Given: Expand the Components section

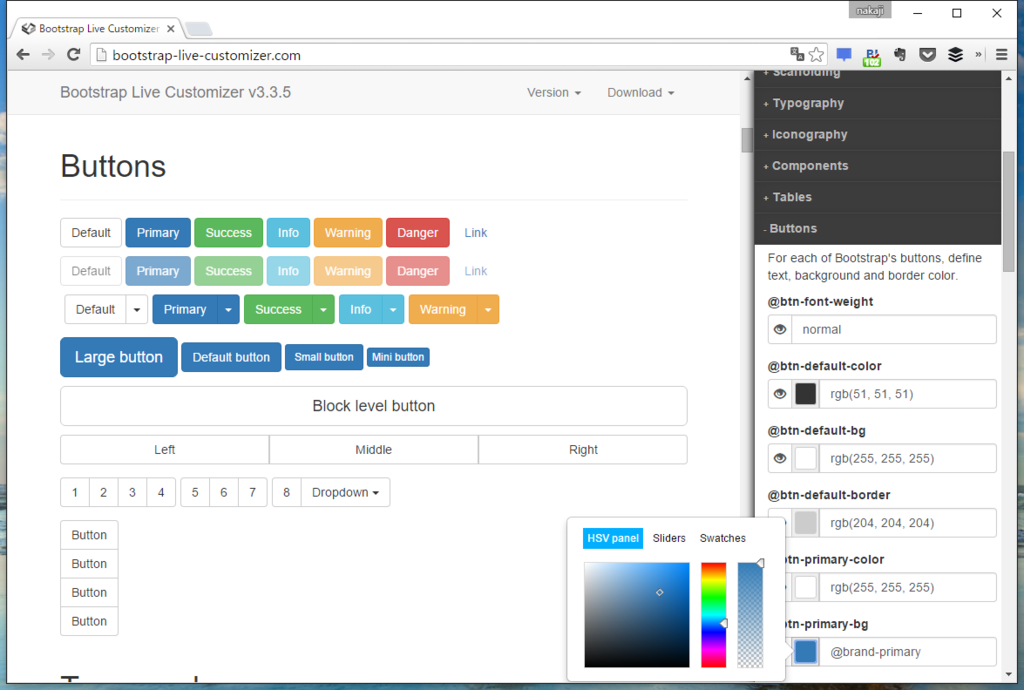Looking at the screenshot, I should [x=877, y=166].
